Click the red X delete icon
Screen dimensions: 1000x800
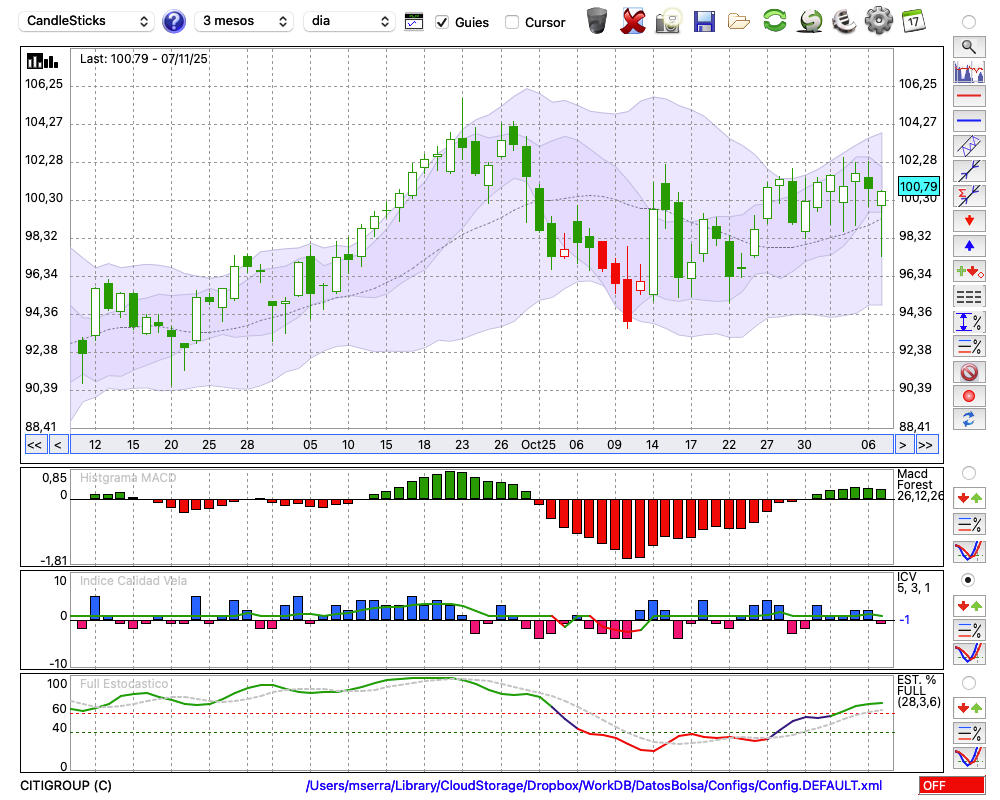(632, 21)
